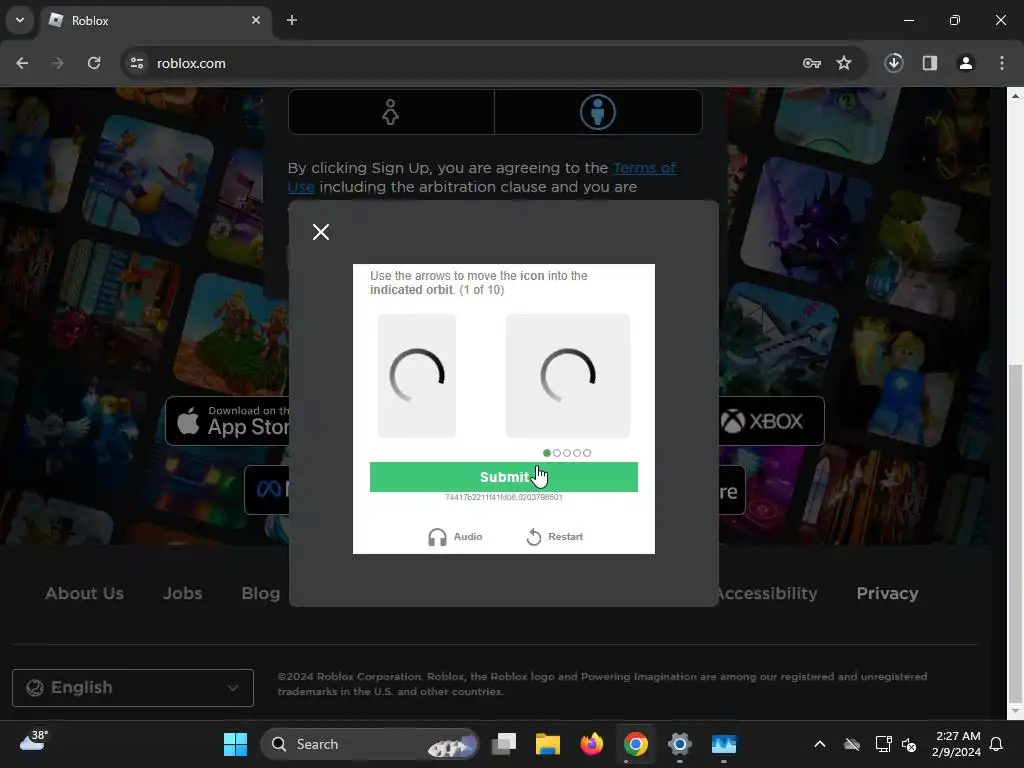
Task: Open File Explorer from the taskbar
Action: coord(548,744)
